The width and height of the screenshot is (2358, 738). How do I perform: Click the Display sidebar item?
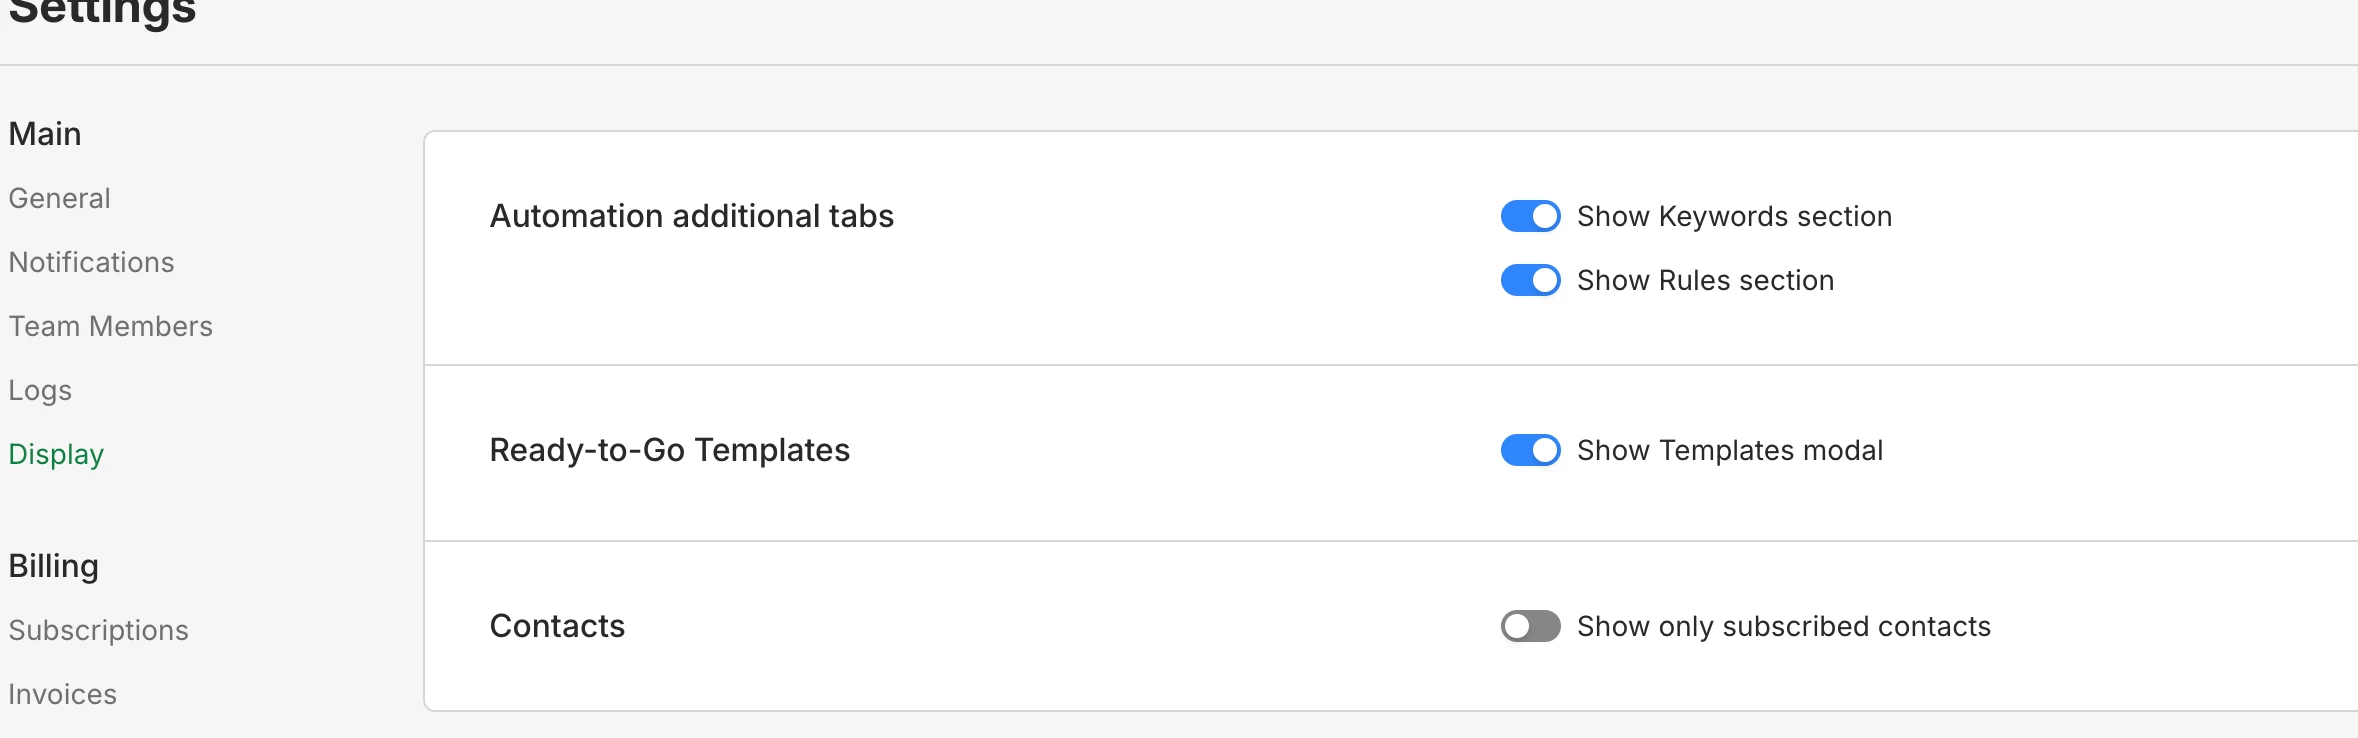[56, 454]
